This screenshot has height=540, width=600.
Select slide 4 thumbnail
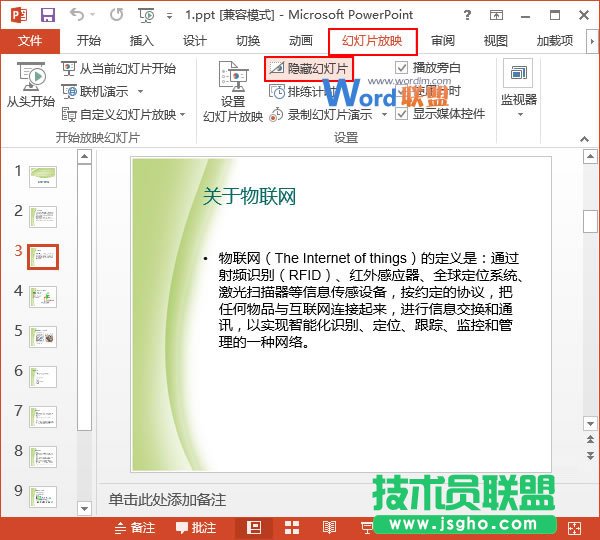coord(43,297)
